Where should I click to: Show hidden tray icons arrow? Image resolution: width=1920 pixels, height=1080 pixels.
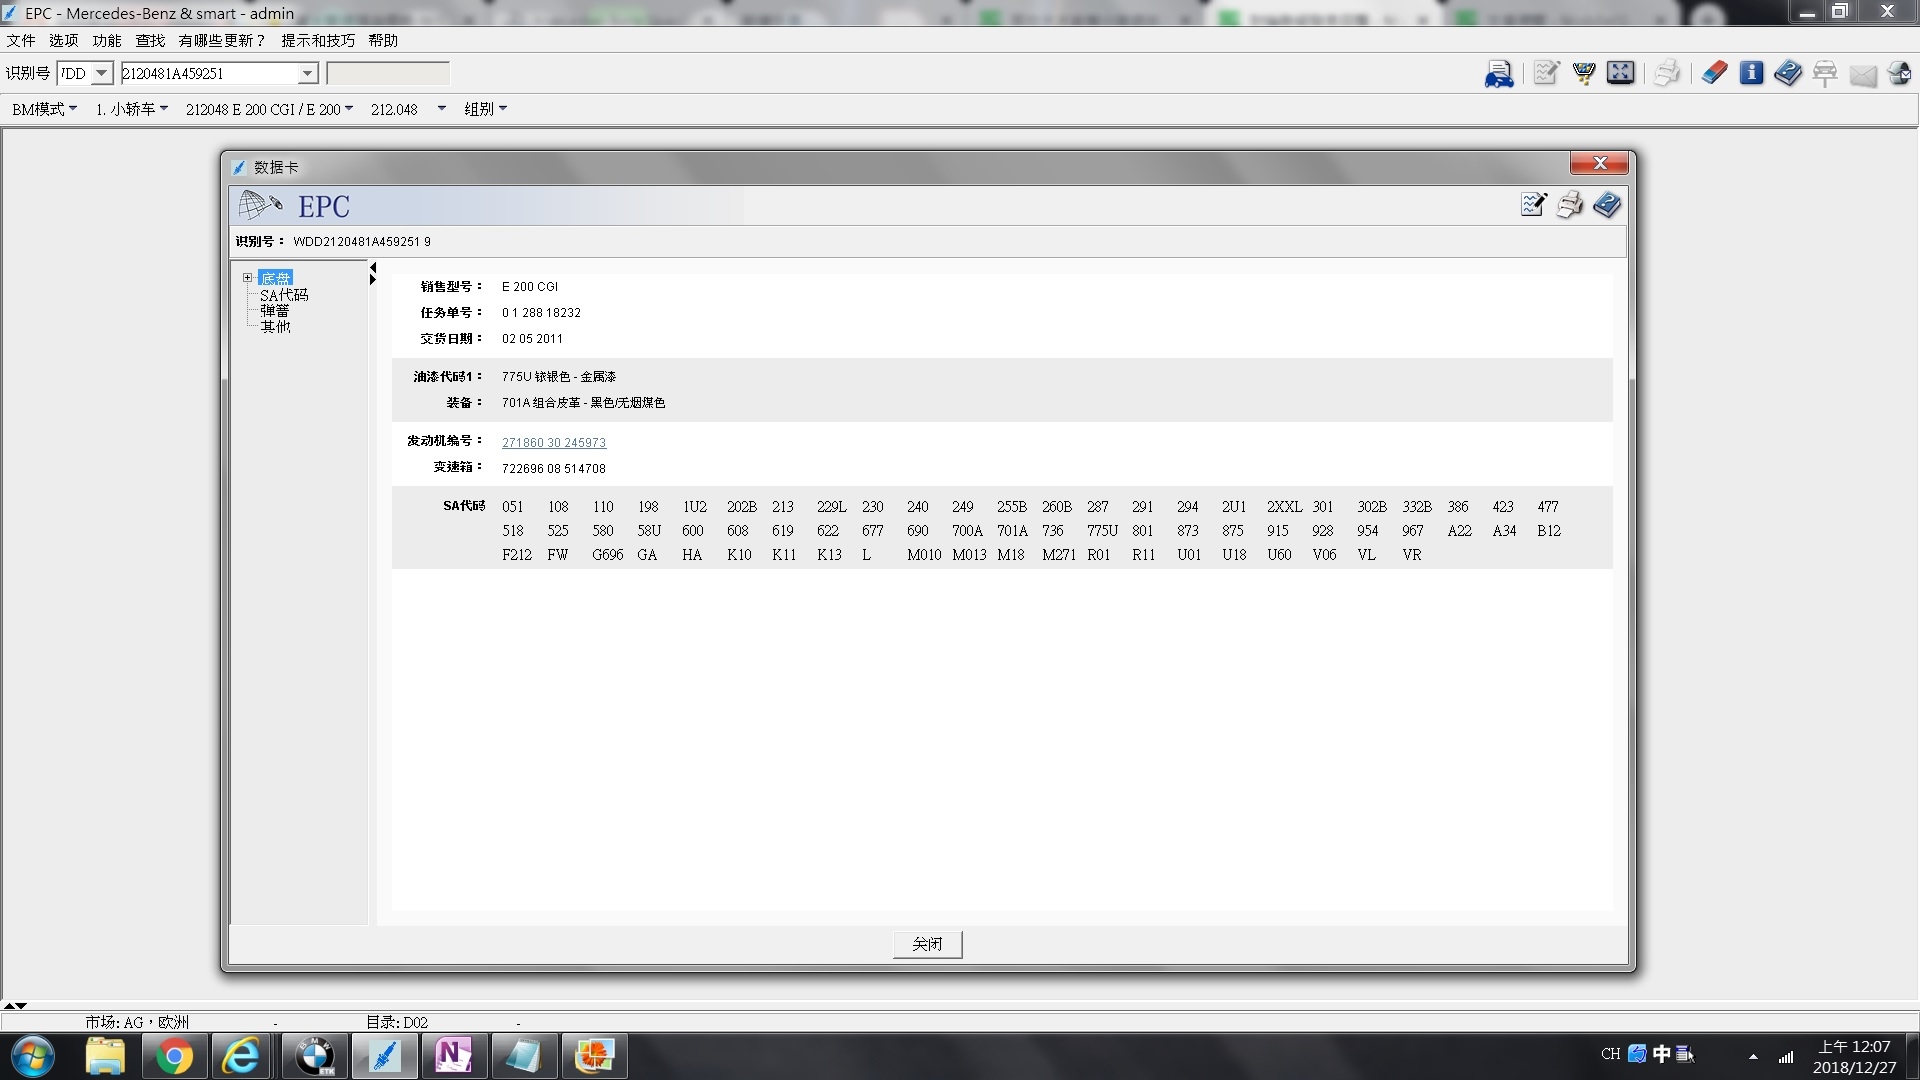pos(1752,1057)
